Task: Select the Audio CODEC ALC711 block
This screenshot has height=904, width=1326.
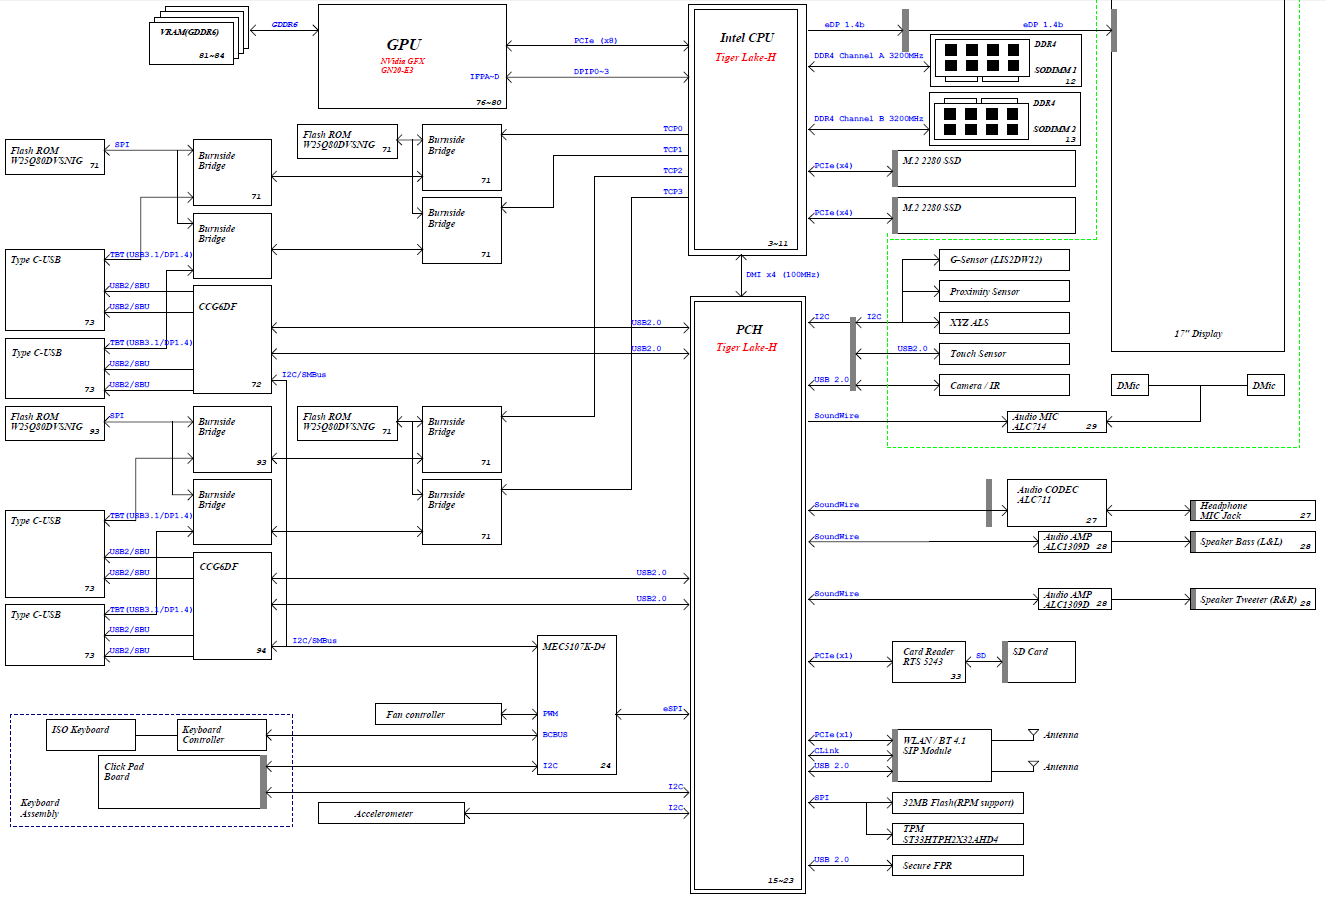Action: pos(1056,503)
